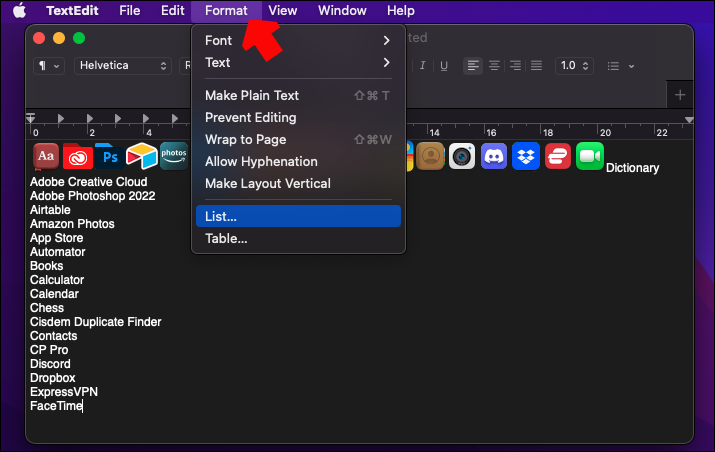Enable justified text alignment
Image resolution: width=715 pixels, height=452 pixels.
536,66
